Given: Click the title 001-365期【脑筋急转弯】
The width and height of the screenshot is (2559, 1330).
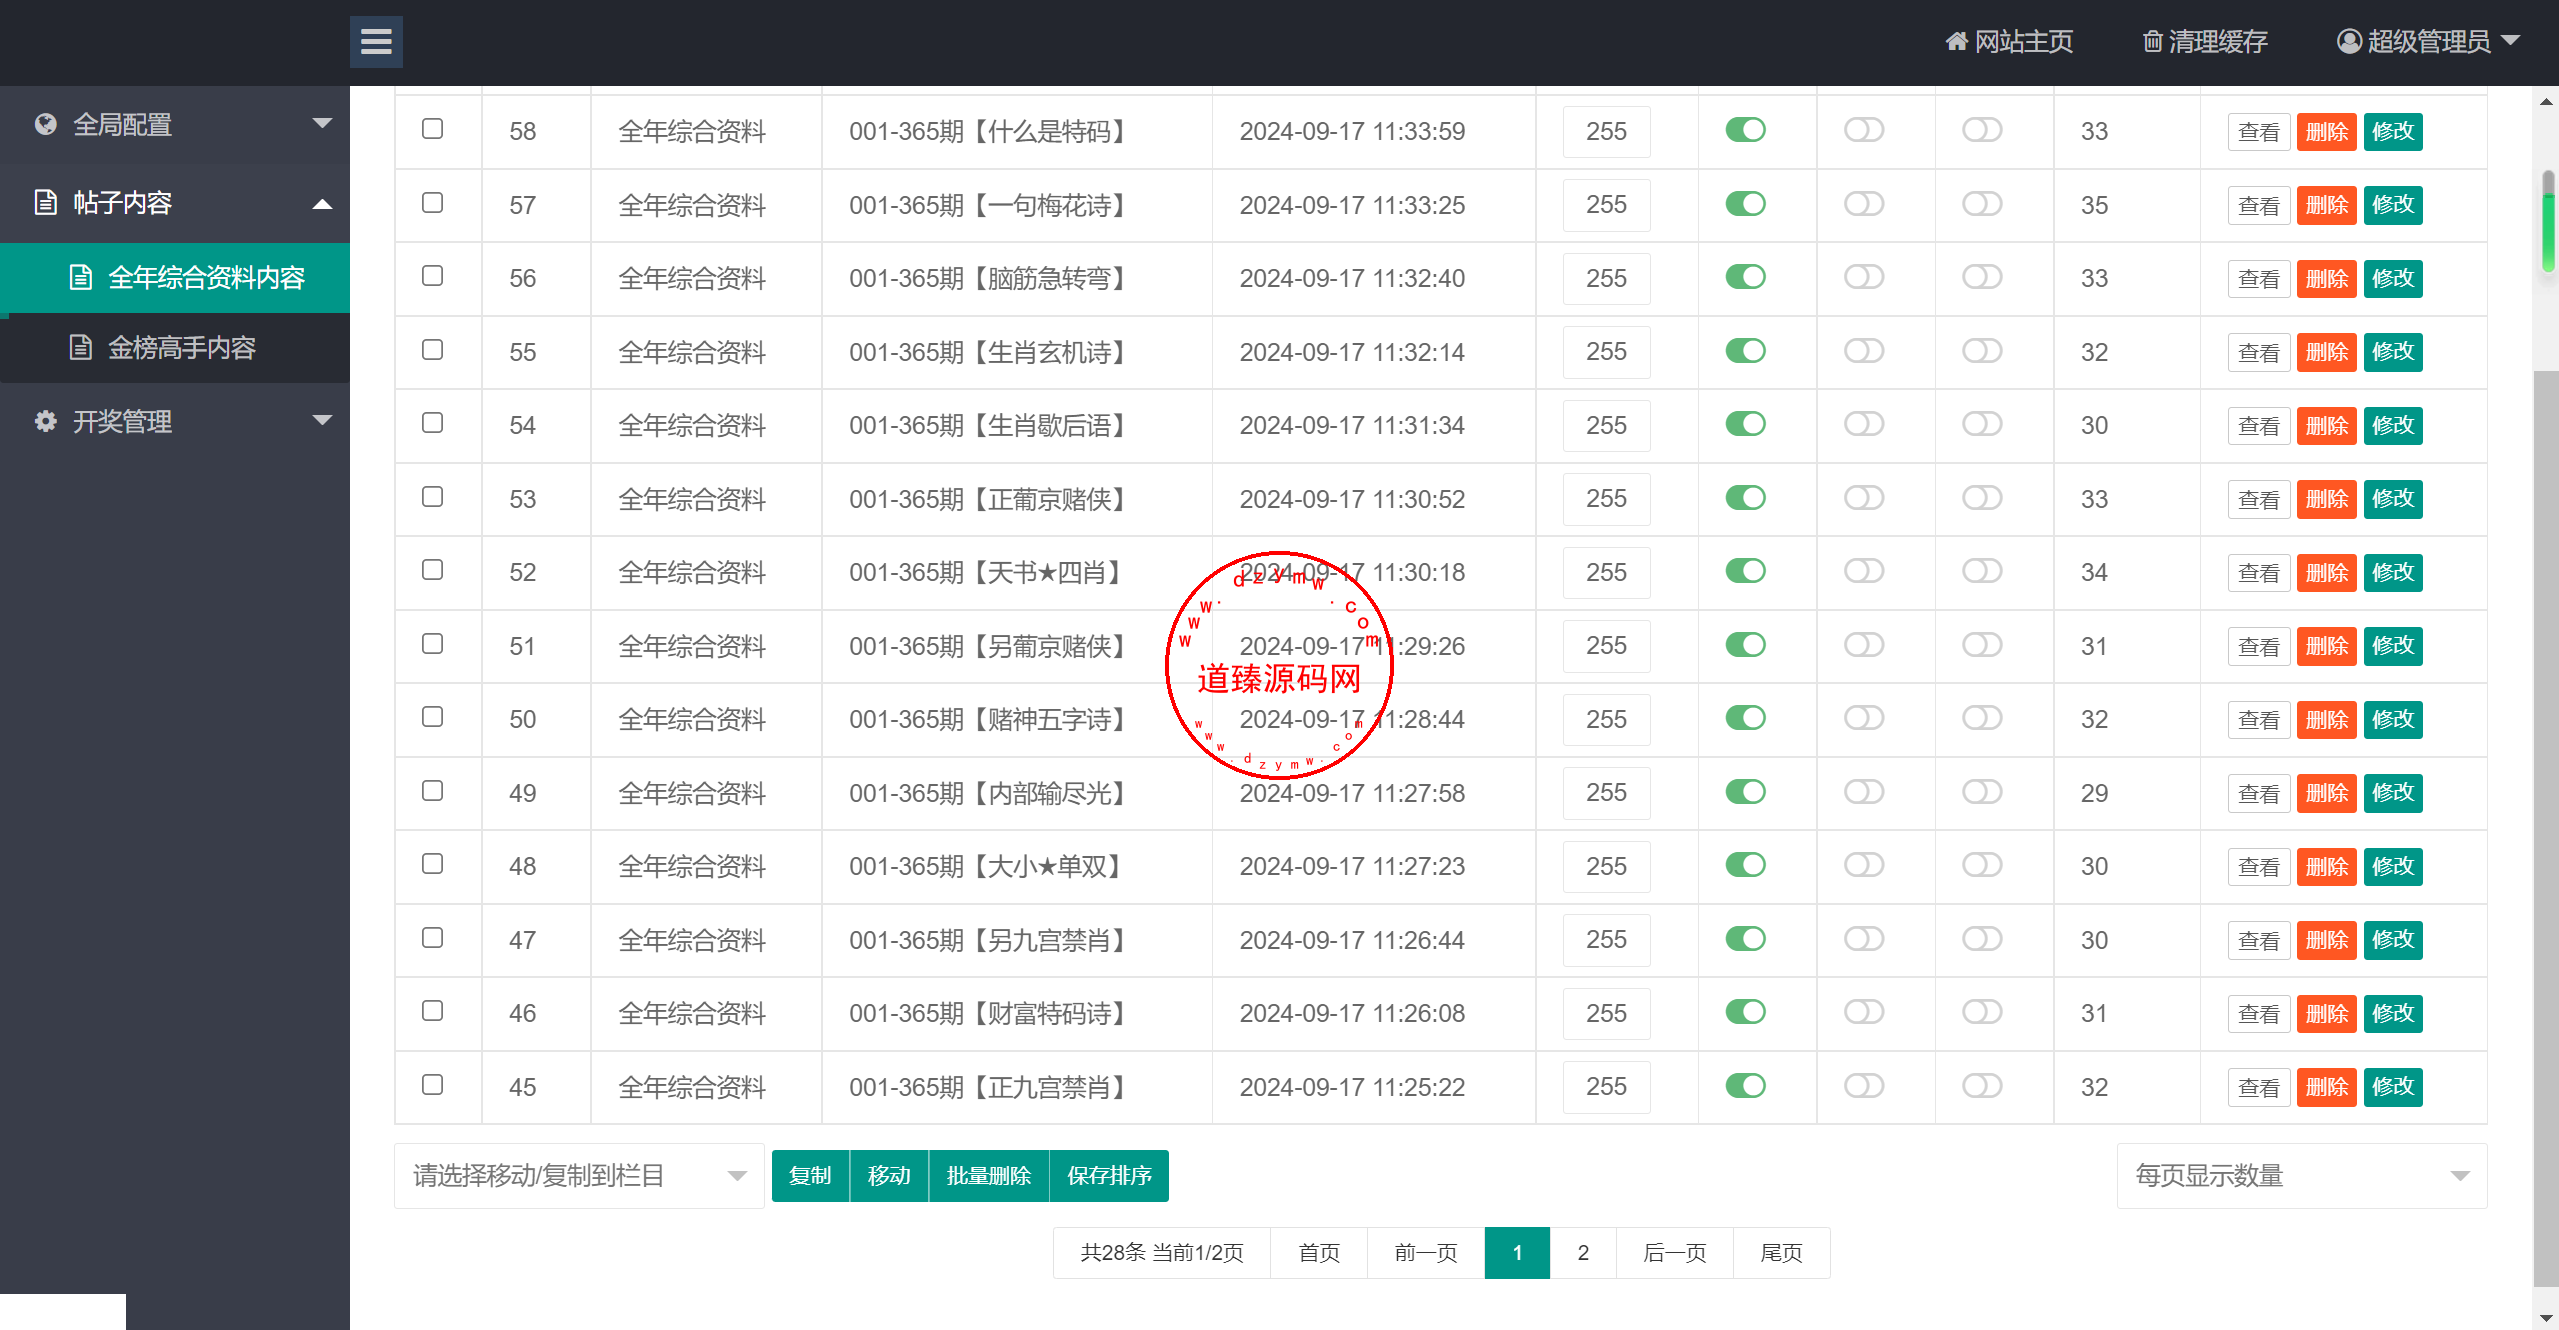Looking at the screenshot, I should coord(989,278).
